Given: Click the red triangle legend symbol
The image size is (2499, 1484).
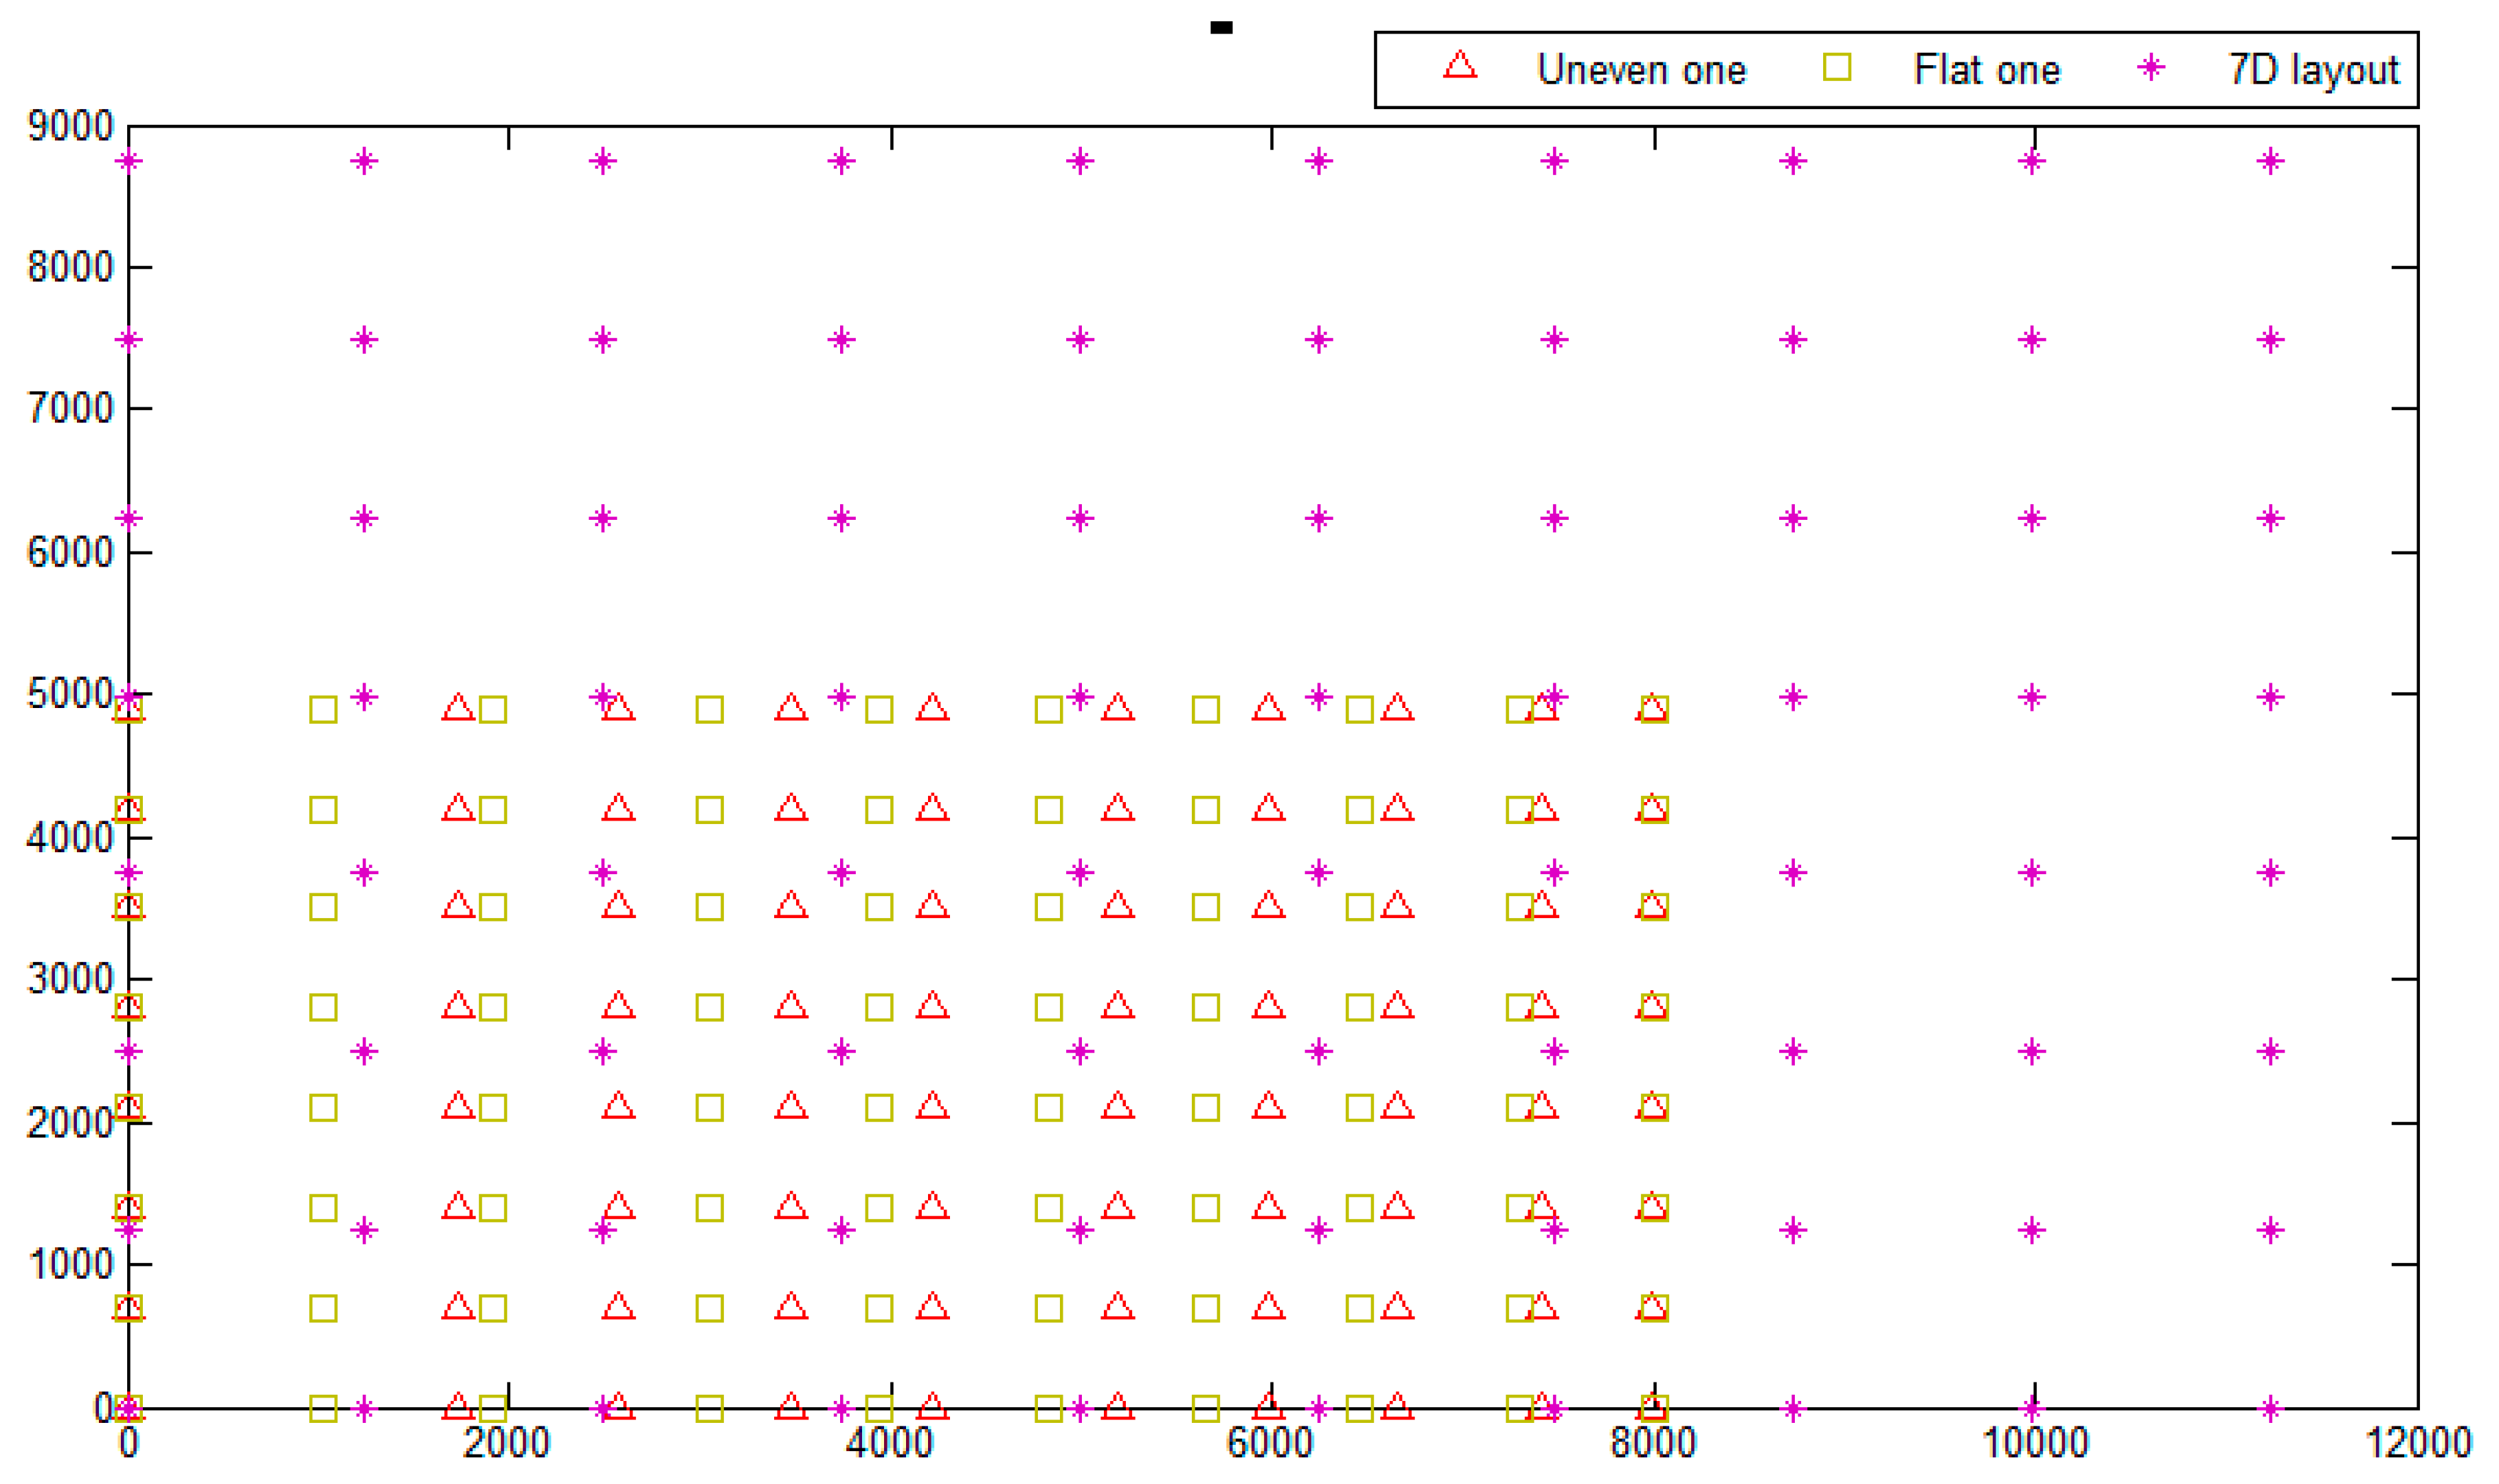Looking at the screenshot, I should click(1459, 67).
